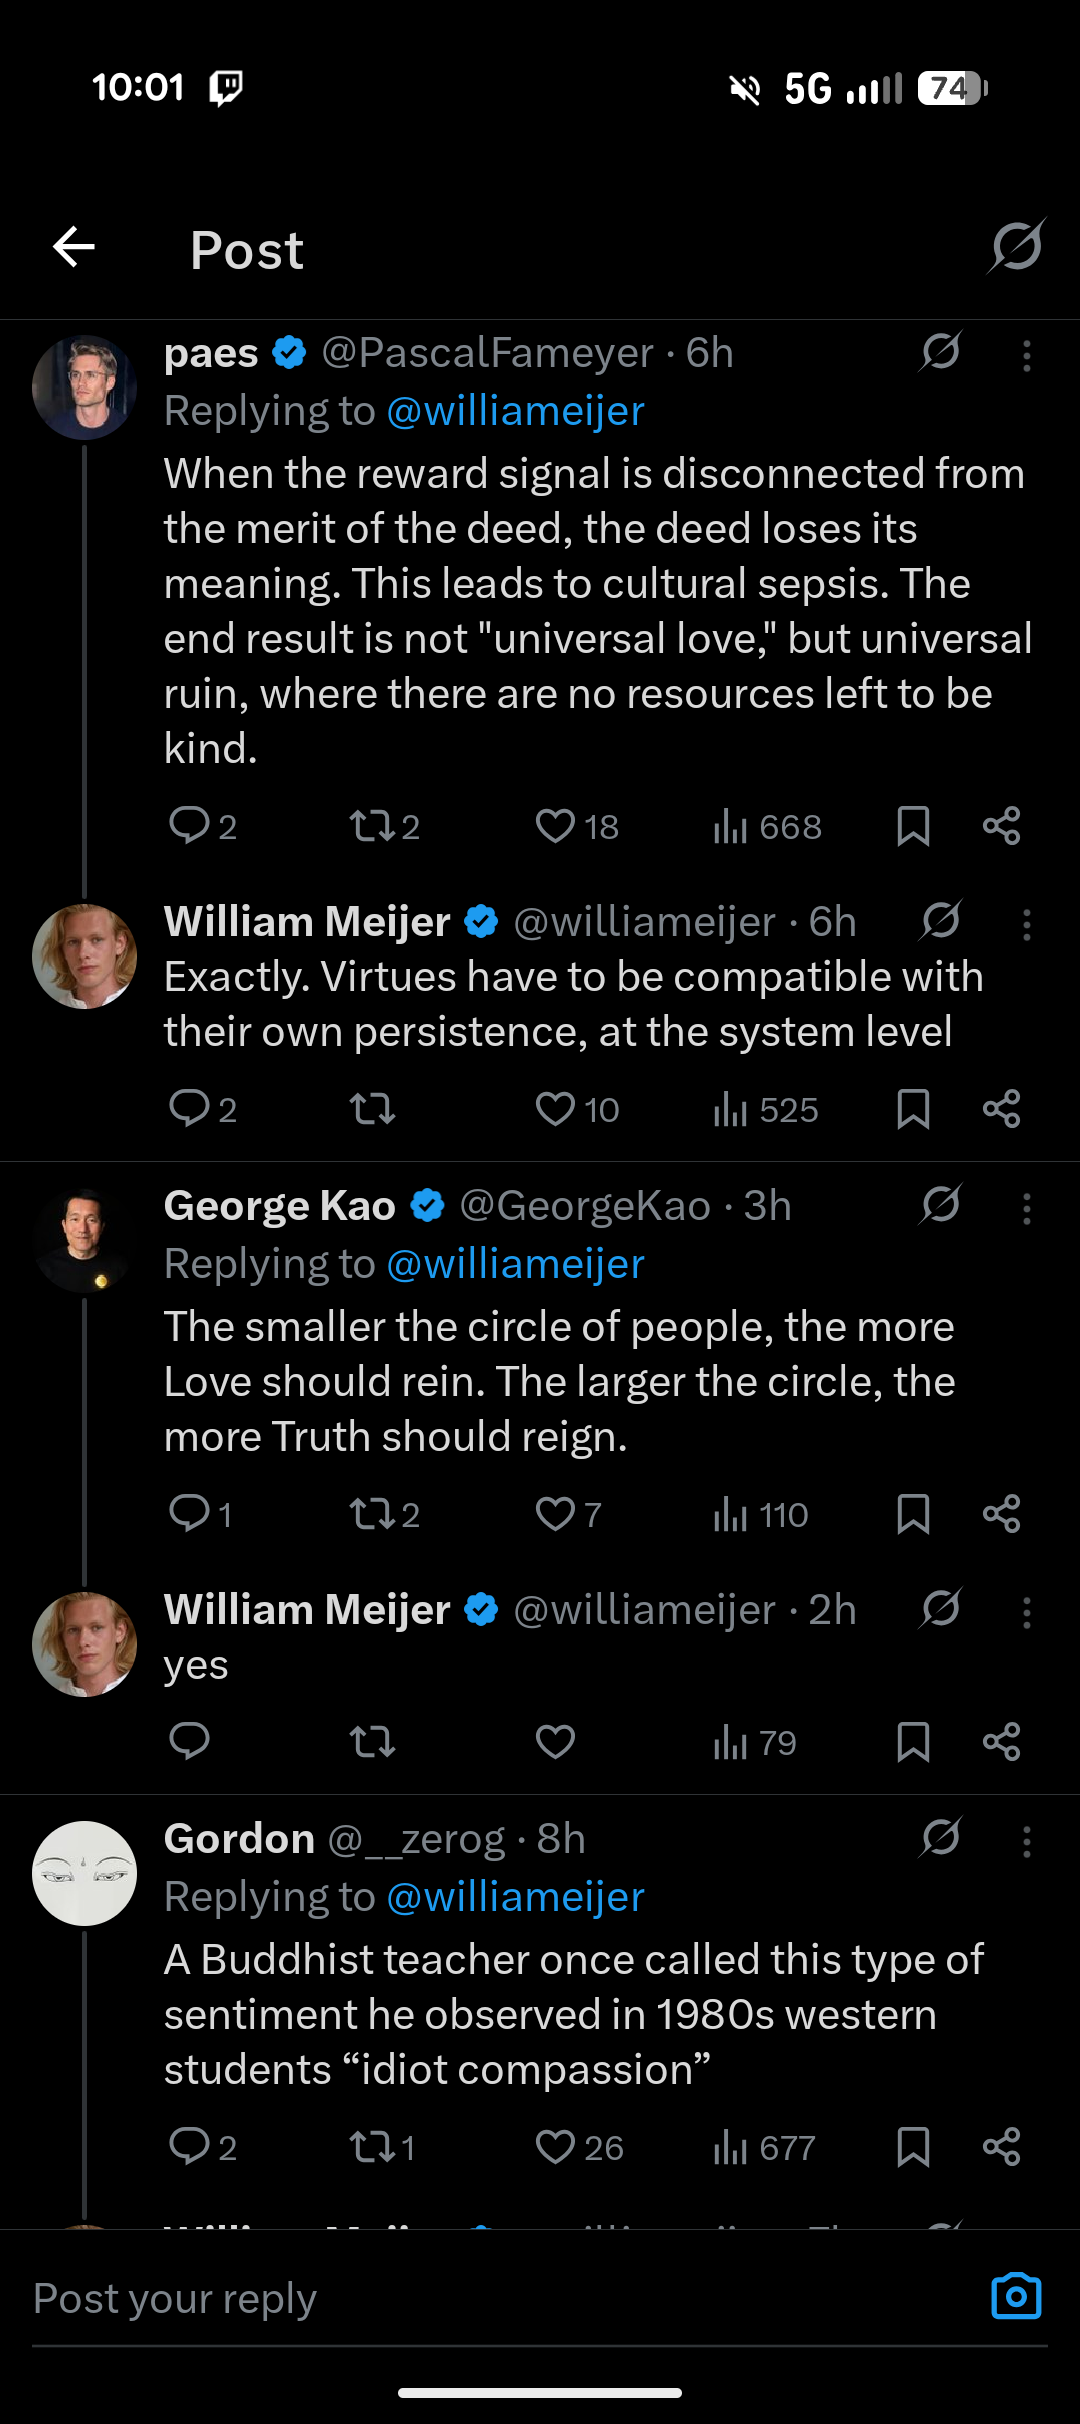The width and height of the screenshot is (1080, 2424).
Task: Tap Grok icon beside George Kao's post
Action: (941, 1204)
